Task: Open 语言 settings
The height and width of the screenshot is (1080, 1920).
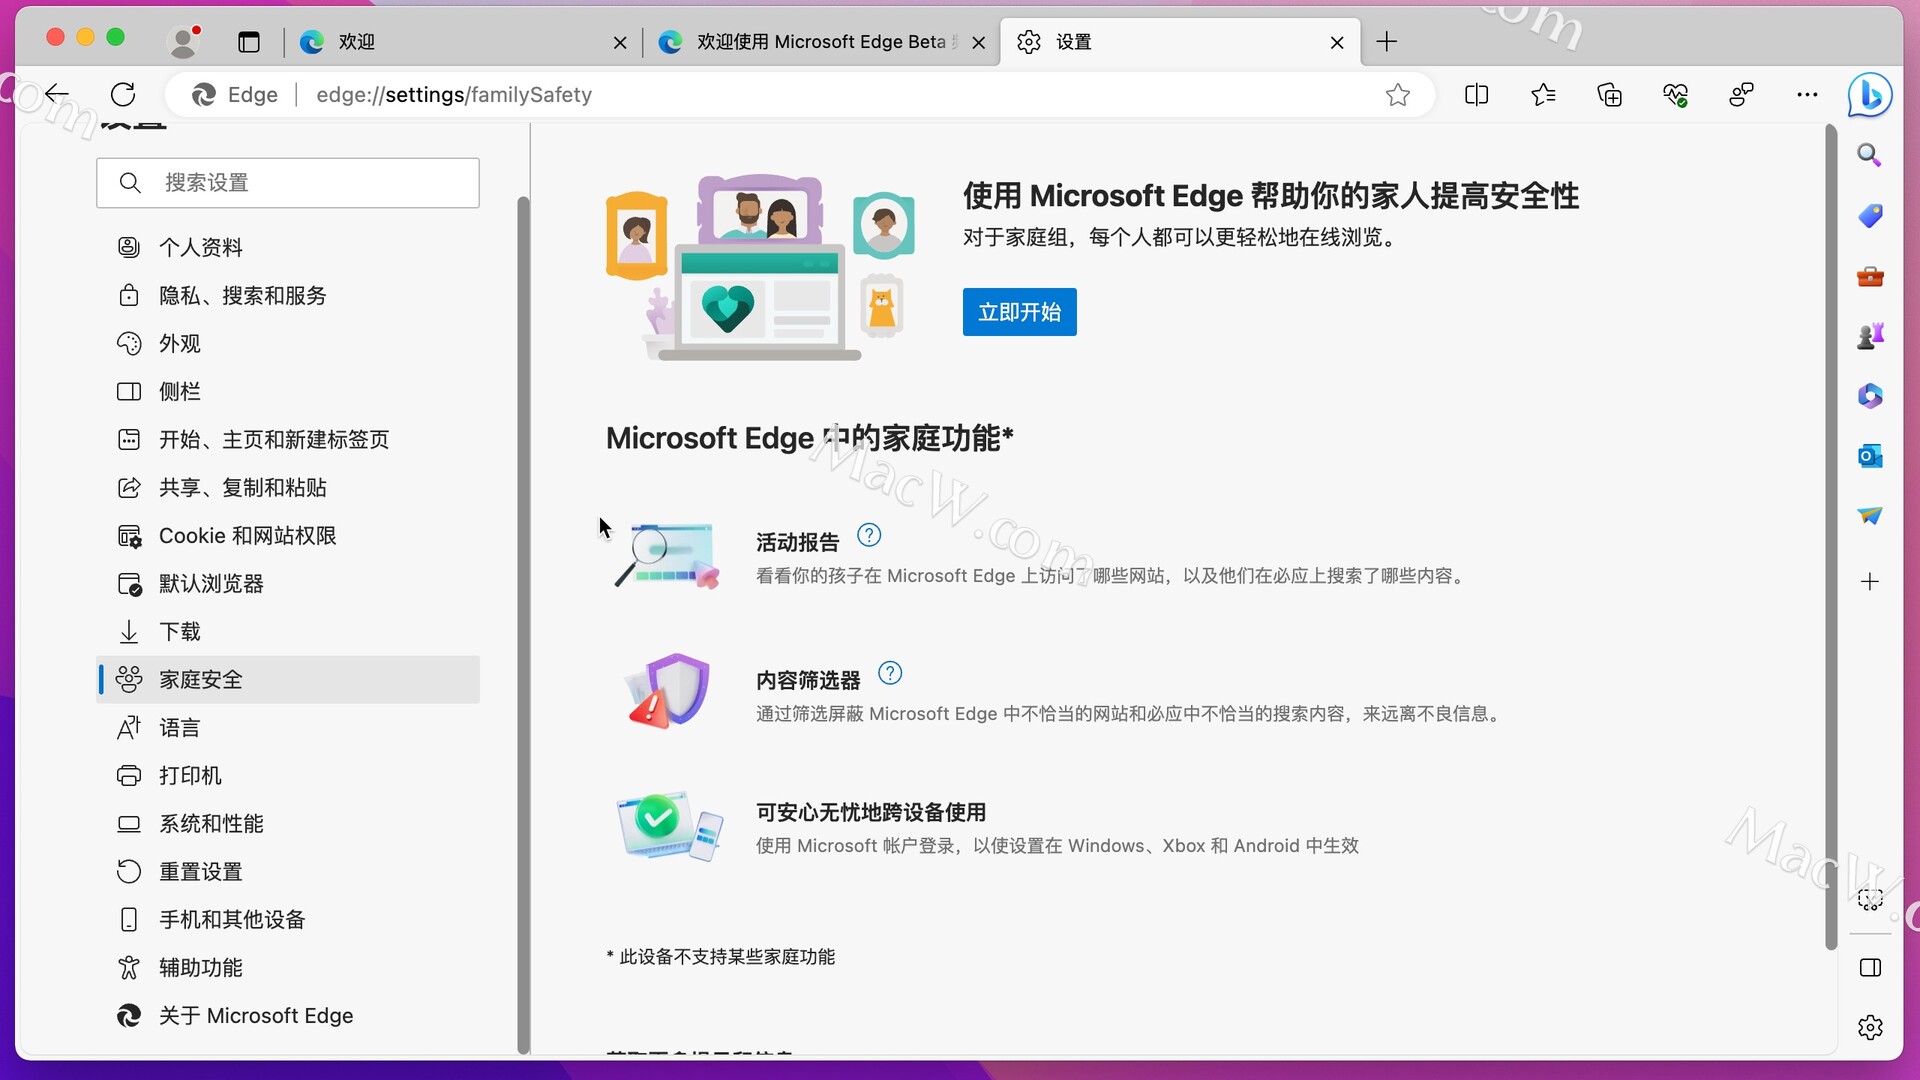Action: click(x=288, y=727)
